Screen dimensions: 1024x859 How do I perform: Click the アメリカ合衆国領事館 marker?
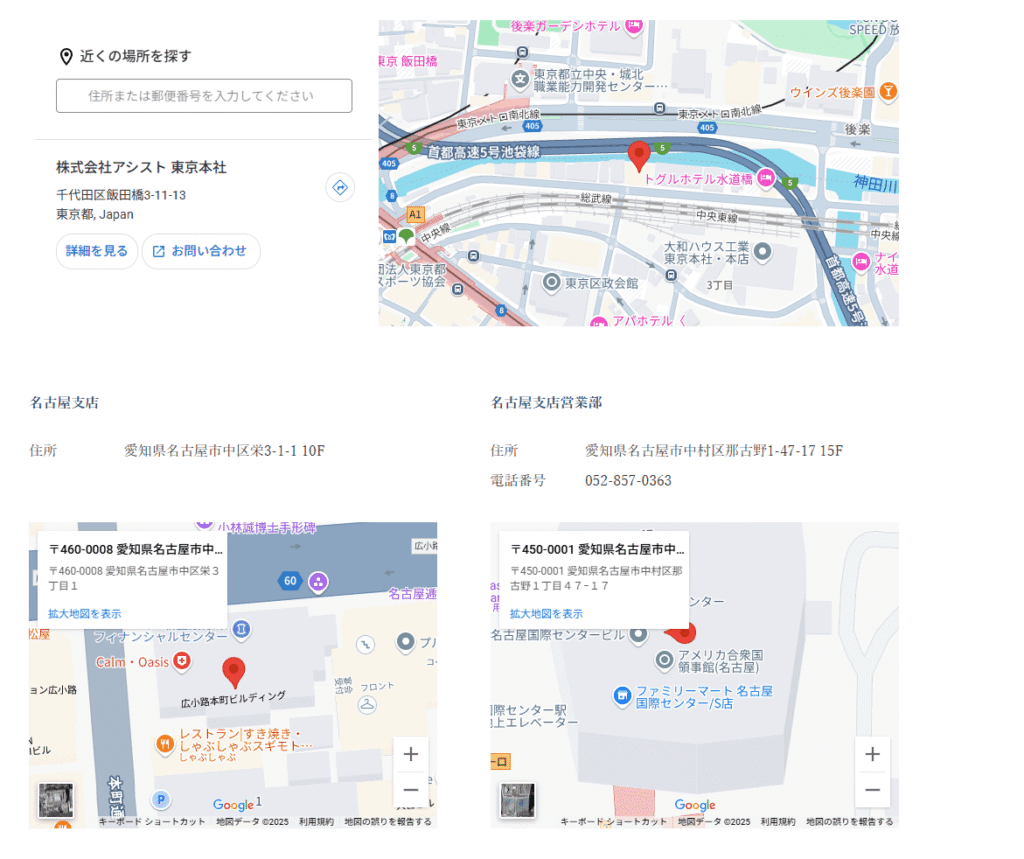click(664, 660)
